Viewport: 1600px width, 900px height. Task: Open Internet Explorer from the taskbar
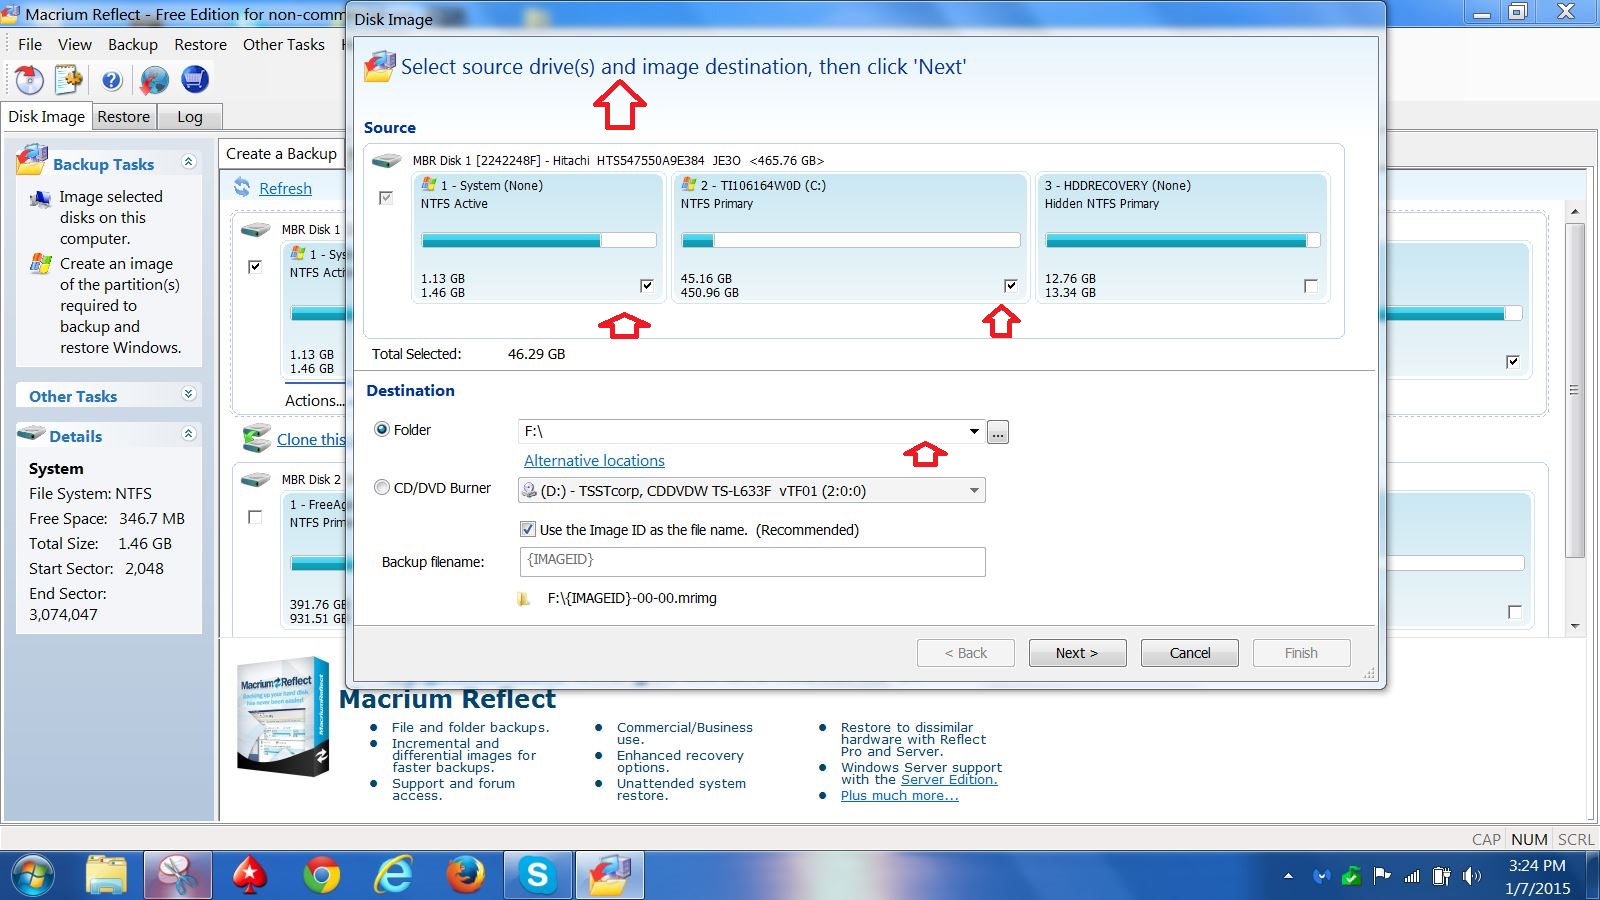[393, 876]
